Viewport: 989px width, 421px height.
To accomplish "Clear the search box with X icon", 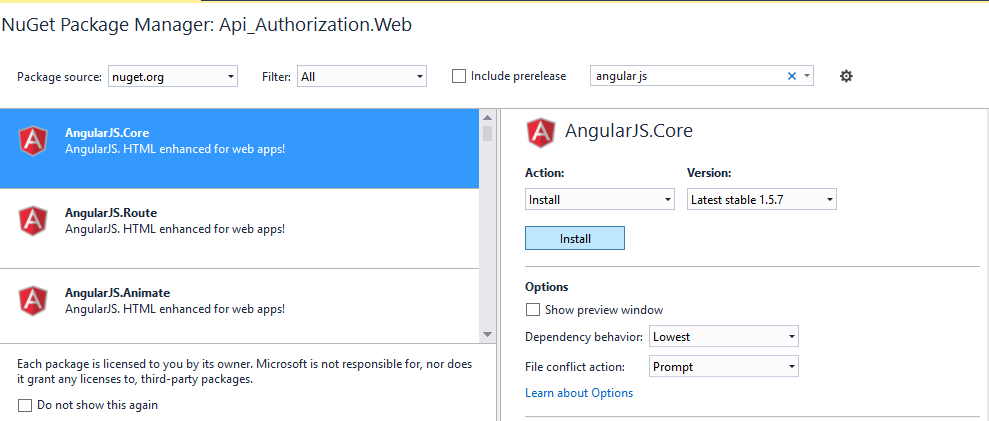I will pyautogui.click(x=792, y=76).
